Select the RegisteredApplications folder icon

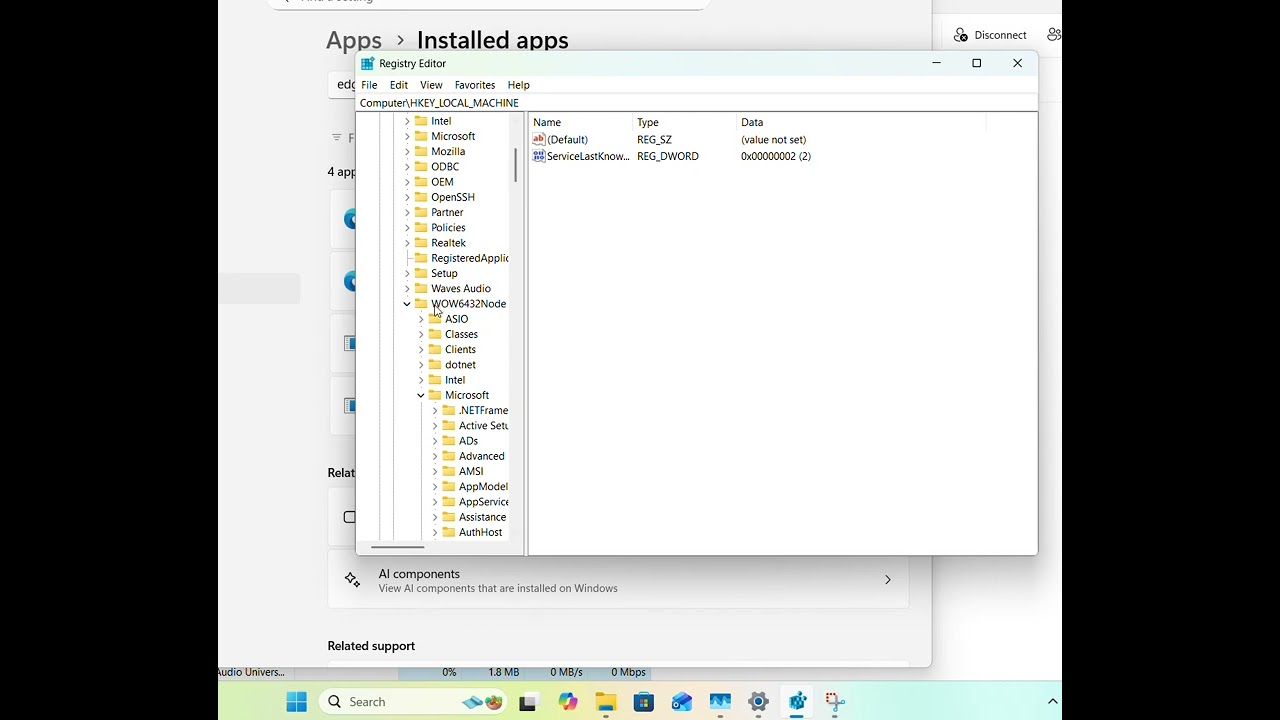pyautogui.click(x=421, y=258)
